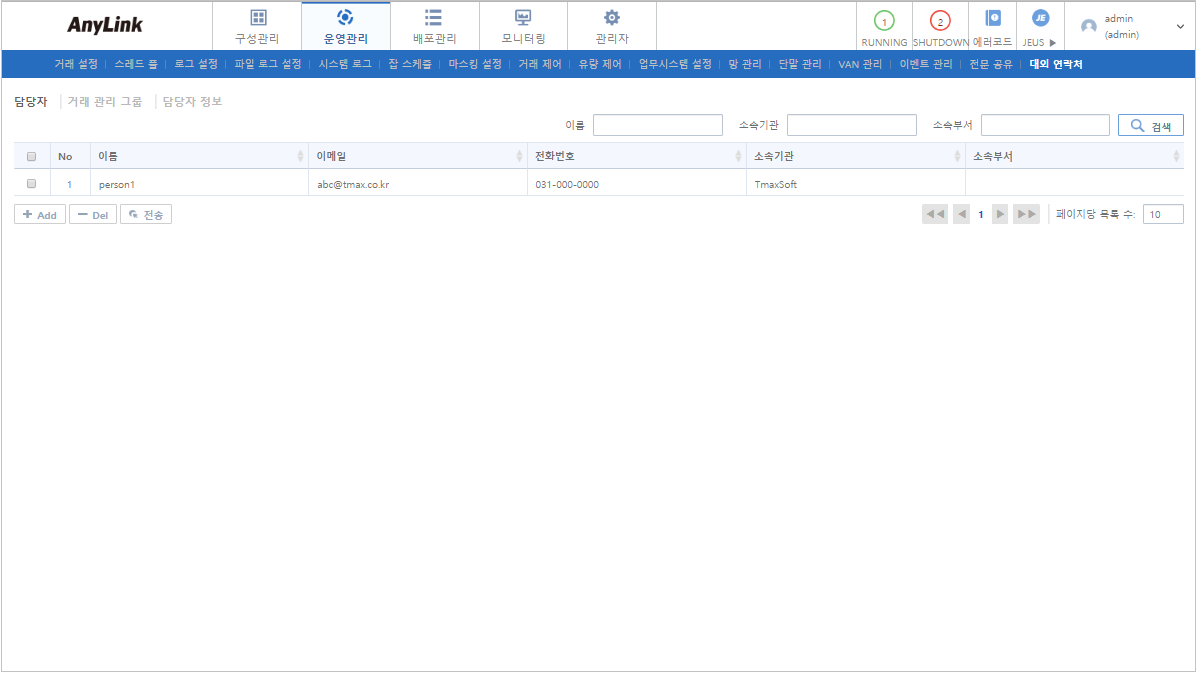Click the SHUTDOWN status circle
1199x676 pixels.
pos(940,21)
